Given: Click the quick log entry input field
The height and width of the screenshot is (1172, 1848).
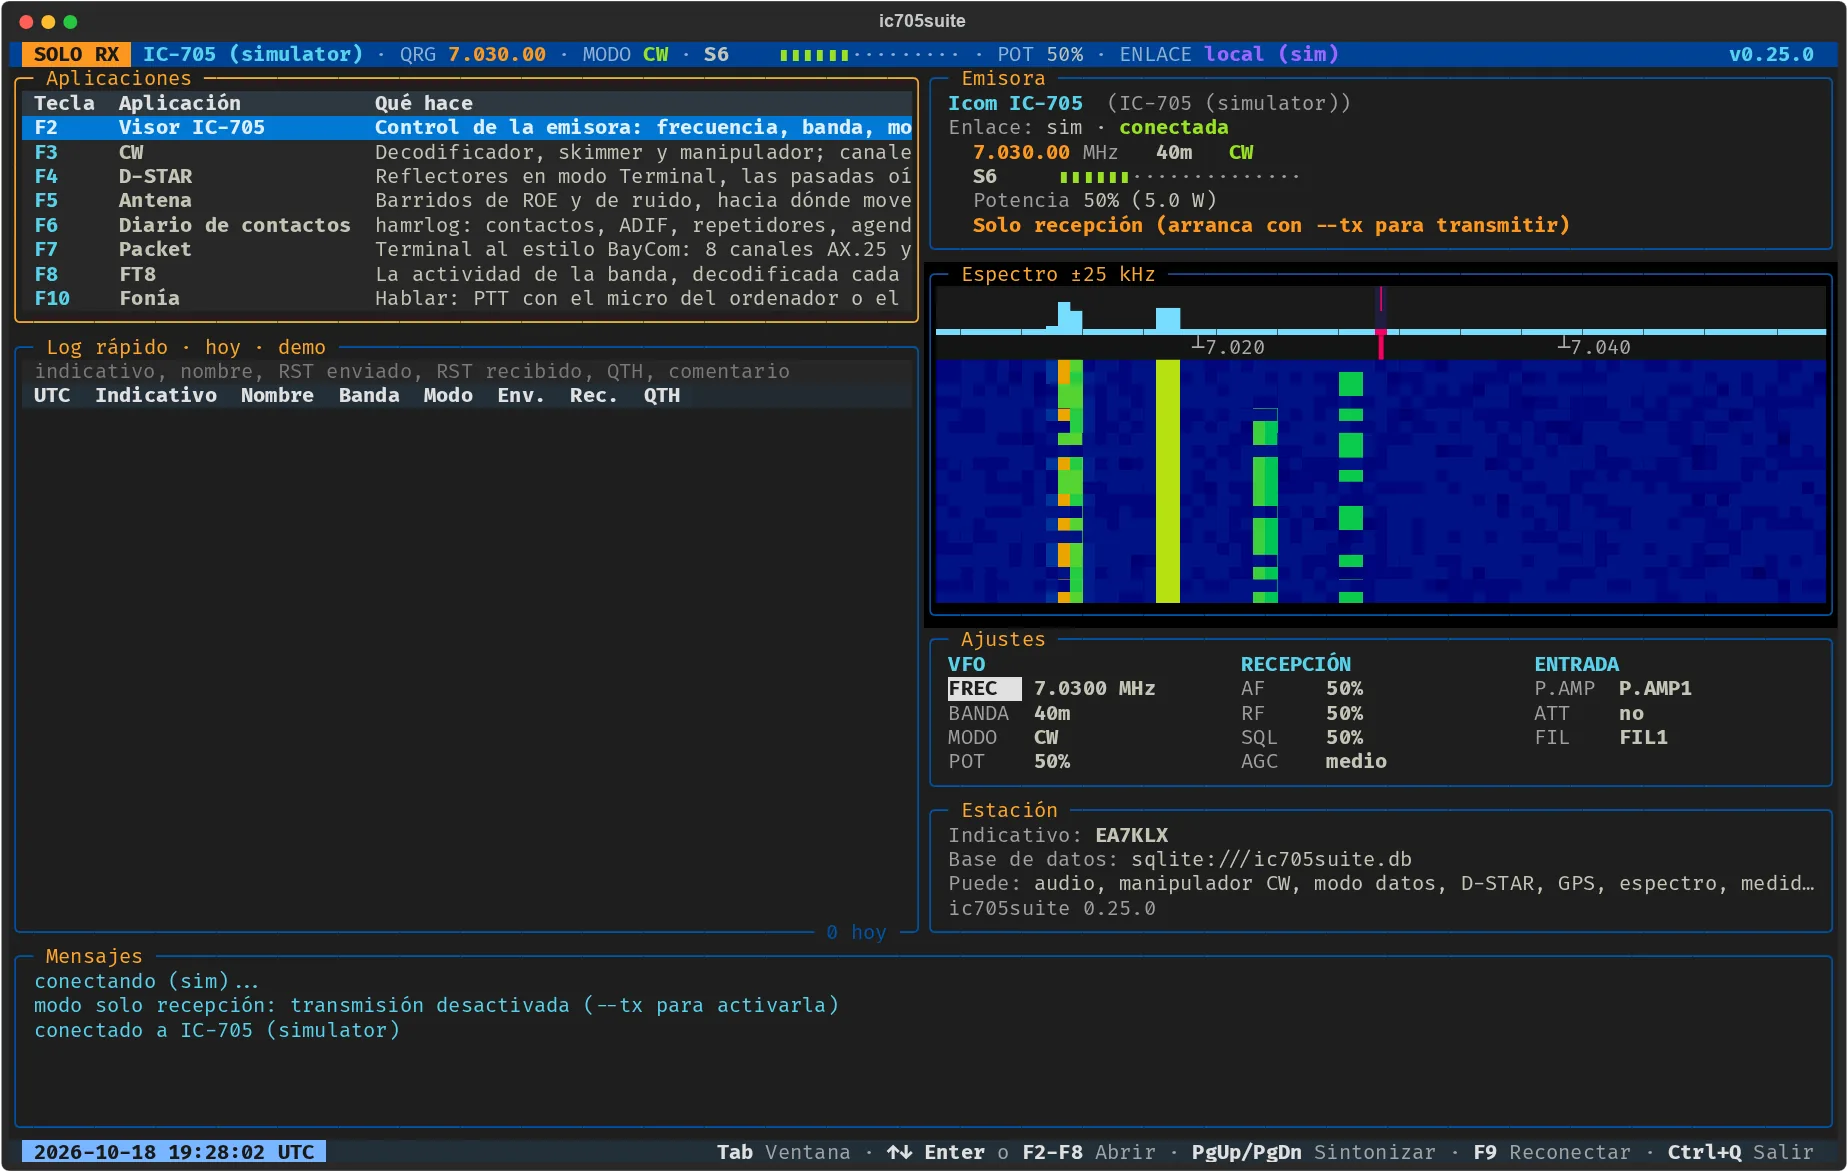Looking at the screenshot, I should 467,371.
